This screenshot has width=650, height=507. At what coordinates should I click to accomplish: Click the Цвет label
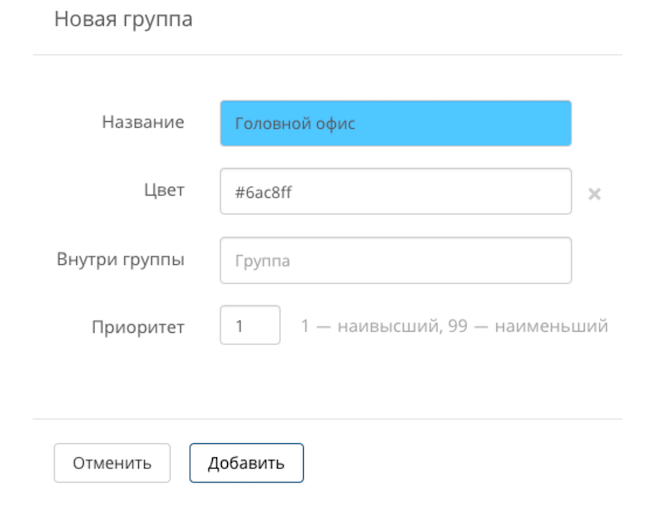pos(164,190)
